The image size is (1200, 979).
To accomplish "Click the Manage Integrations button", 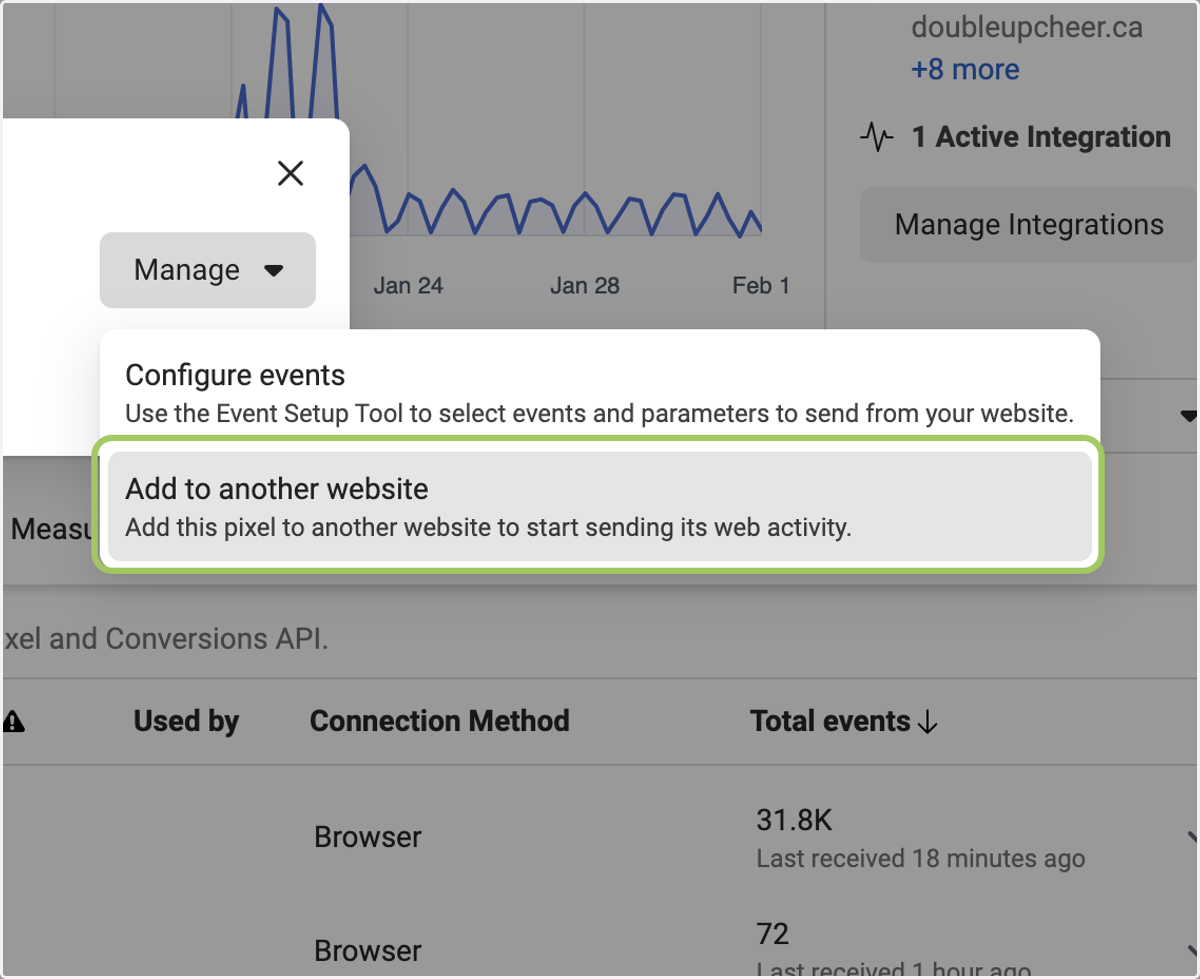I will 1029,225.
